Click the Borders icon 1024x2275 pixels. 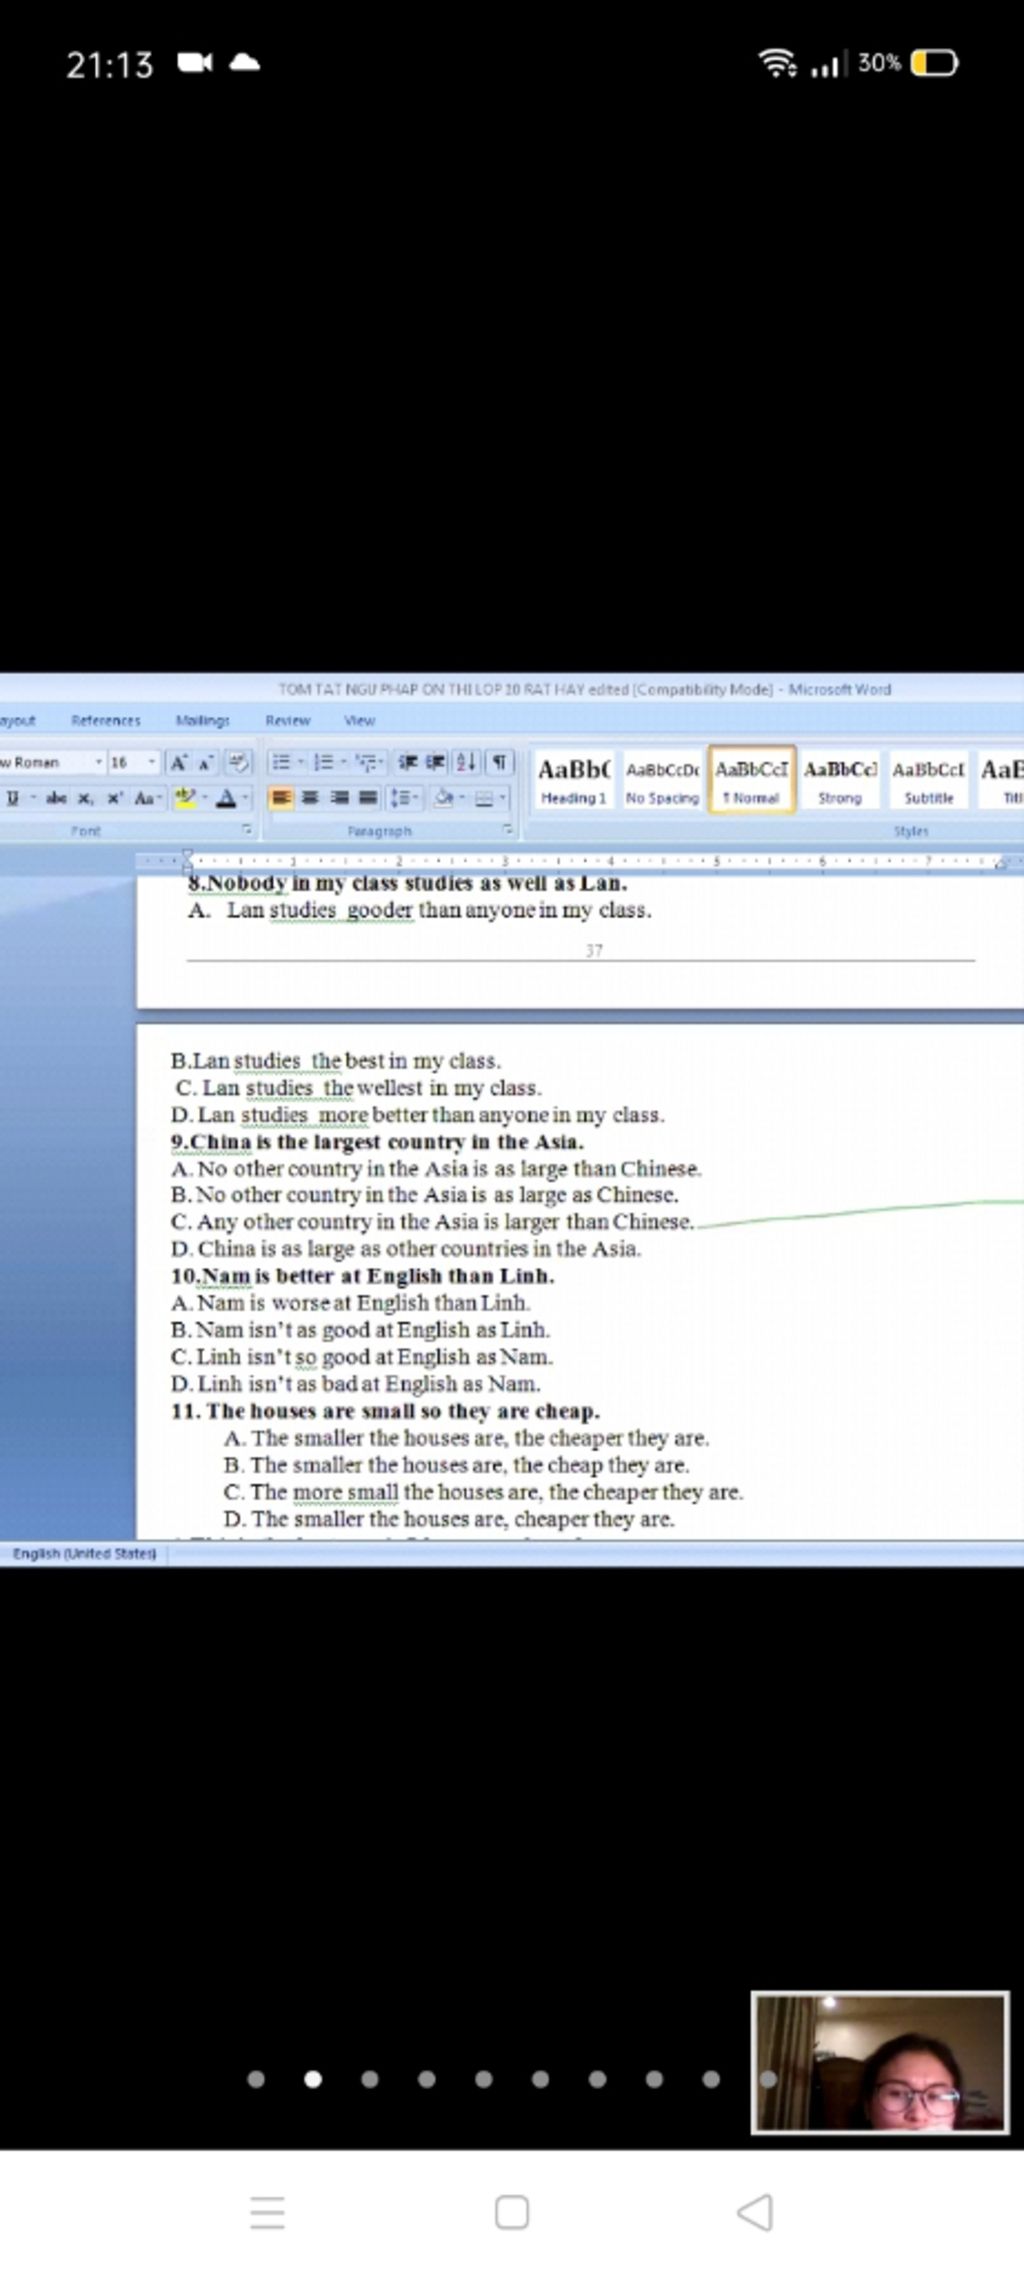(484, 798)
